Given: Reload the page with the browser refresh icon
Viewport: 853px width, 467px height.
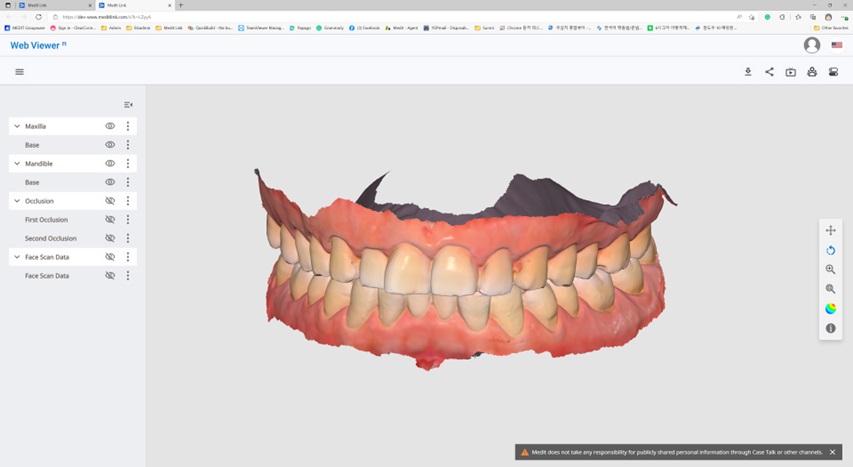Looking at the screenshot, I should tap(38, 17).
